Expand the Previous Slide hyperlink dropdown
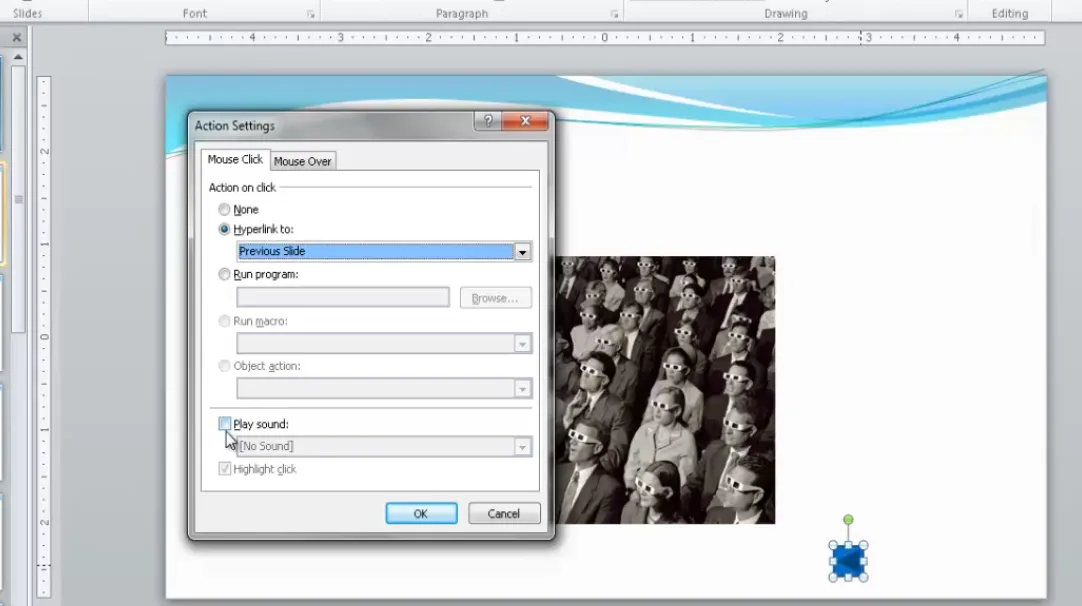 tap(522, 252)
